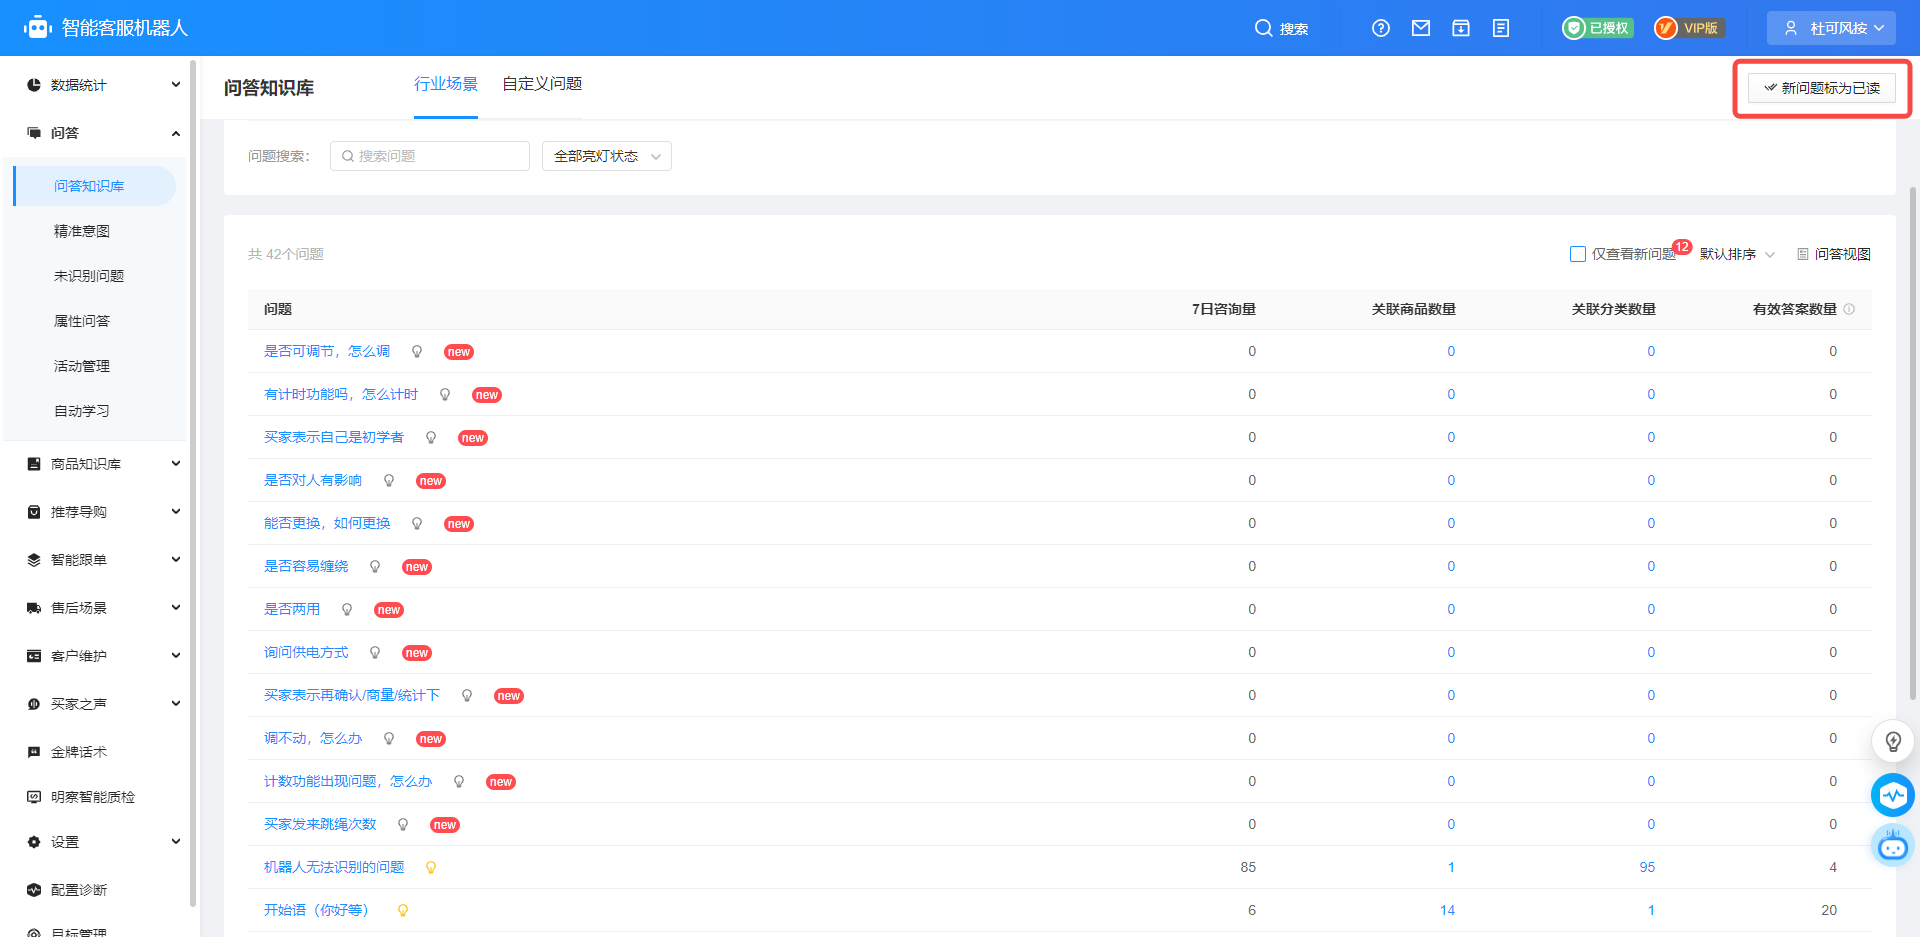Toggle lightbulb for 是否对人有影响
The width and height of the screenshot is (1920, 937).
click(x=389, y=481)
